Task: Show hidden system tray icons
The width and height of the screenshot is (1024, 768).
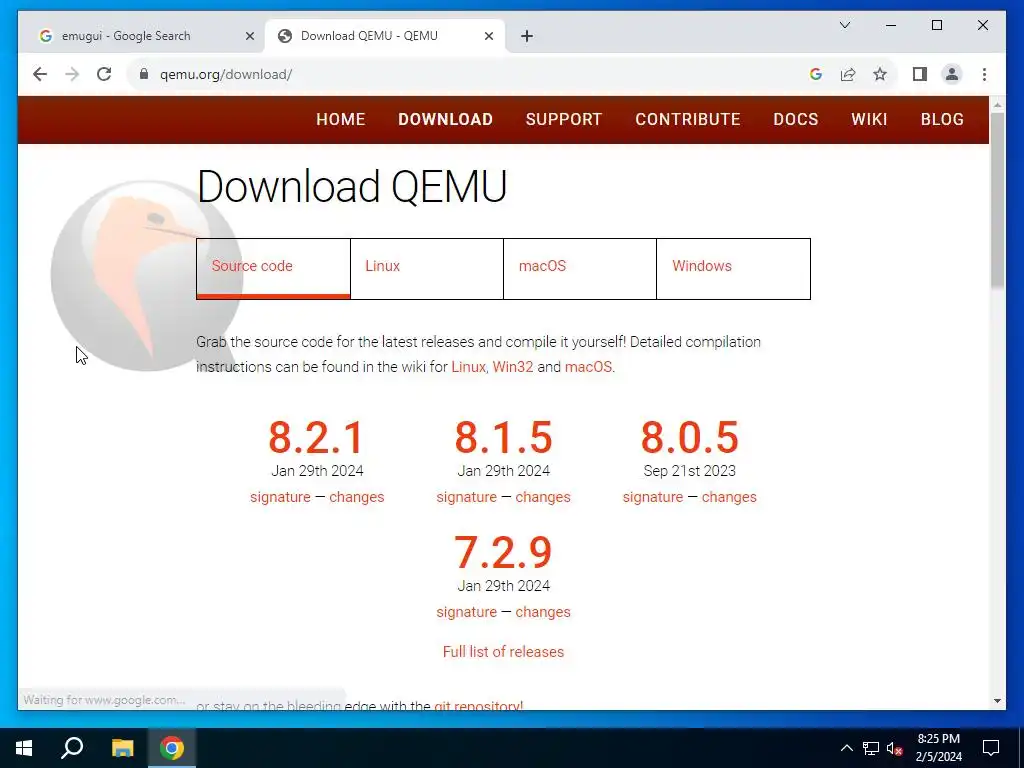Action: 846,748
